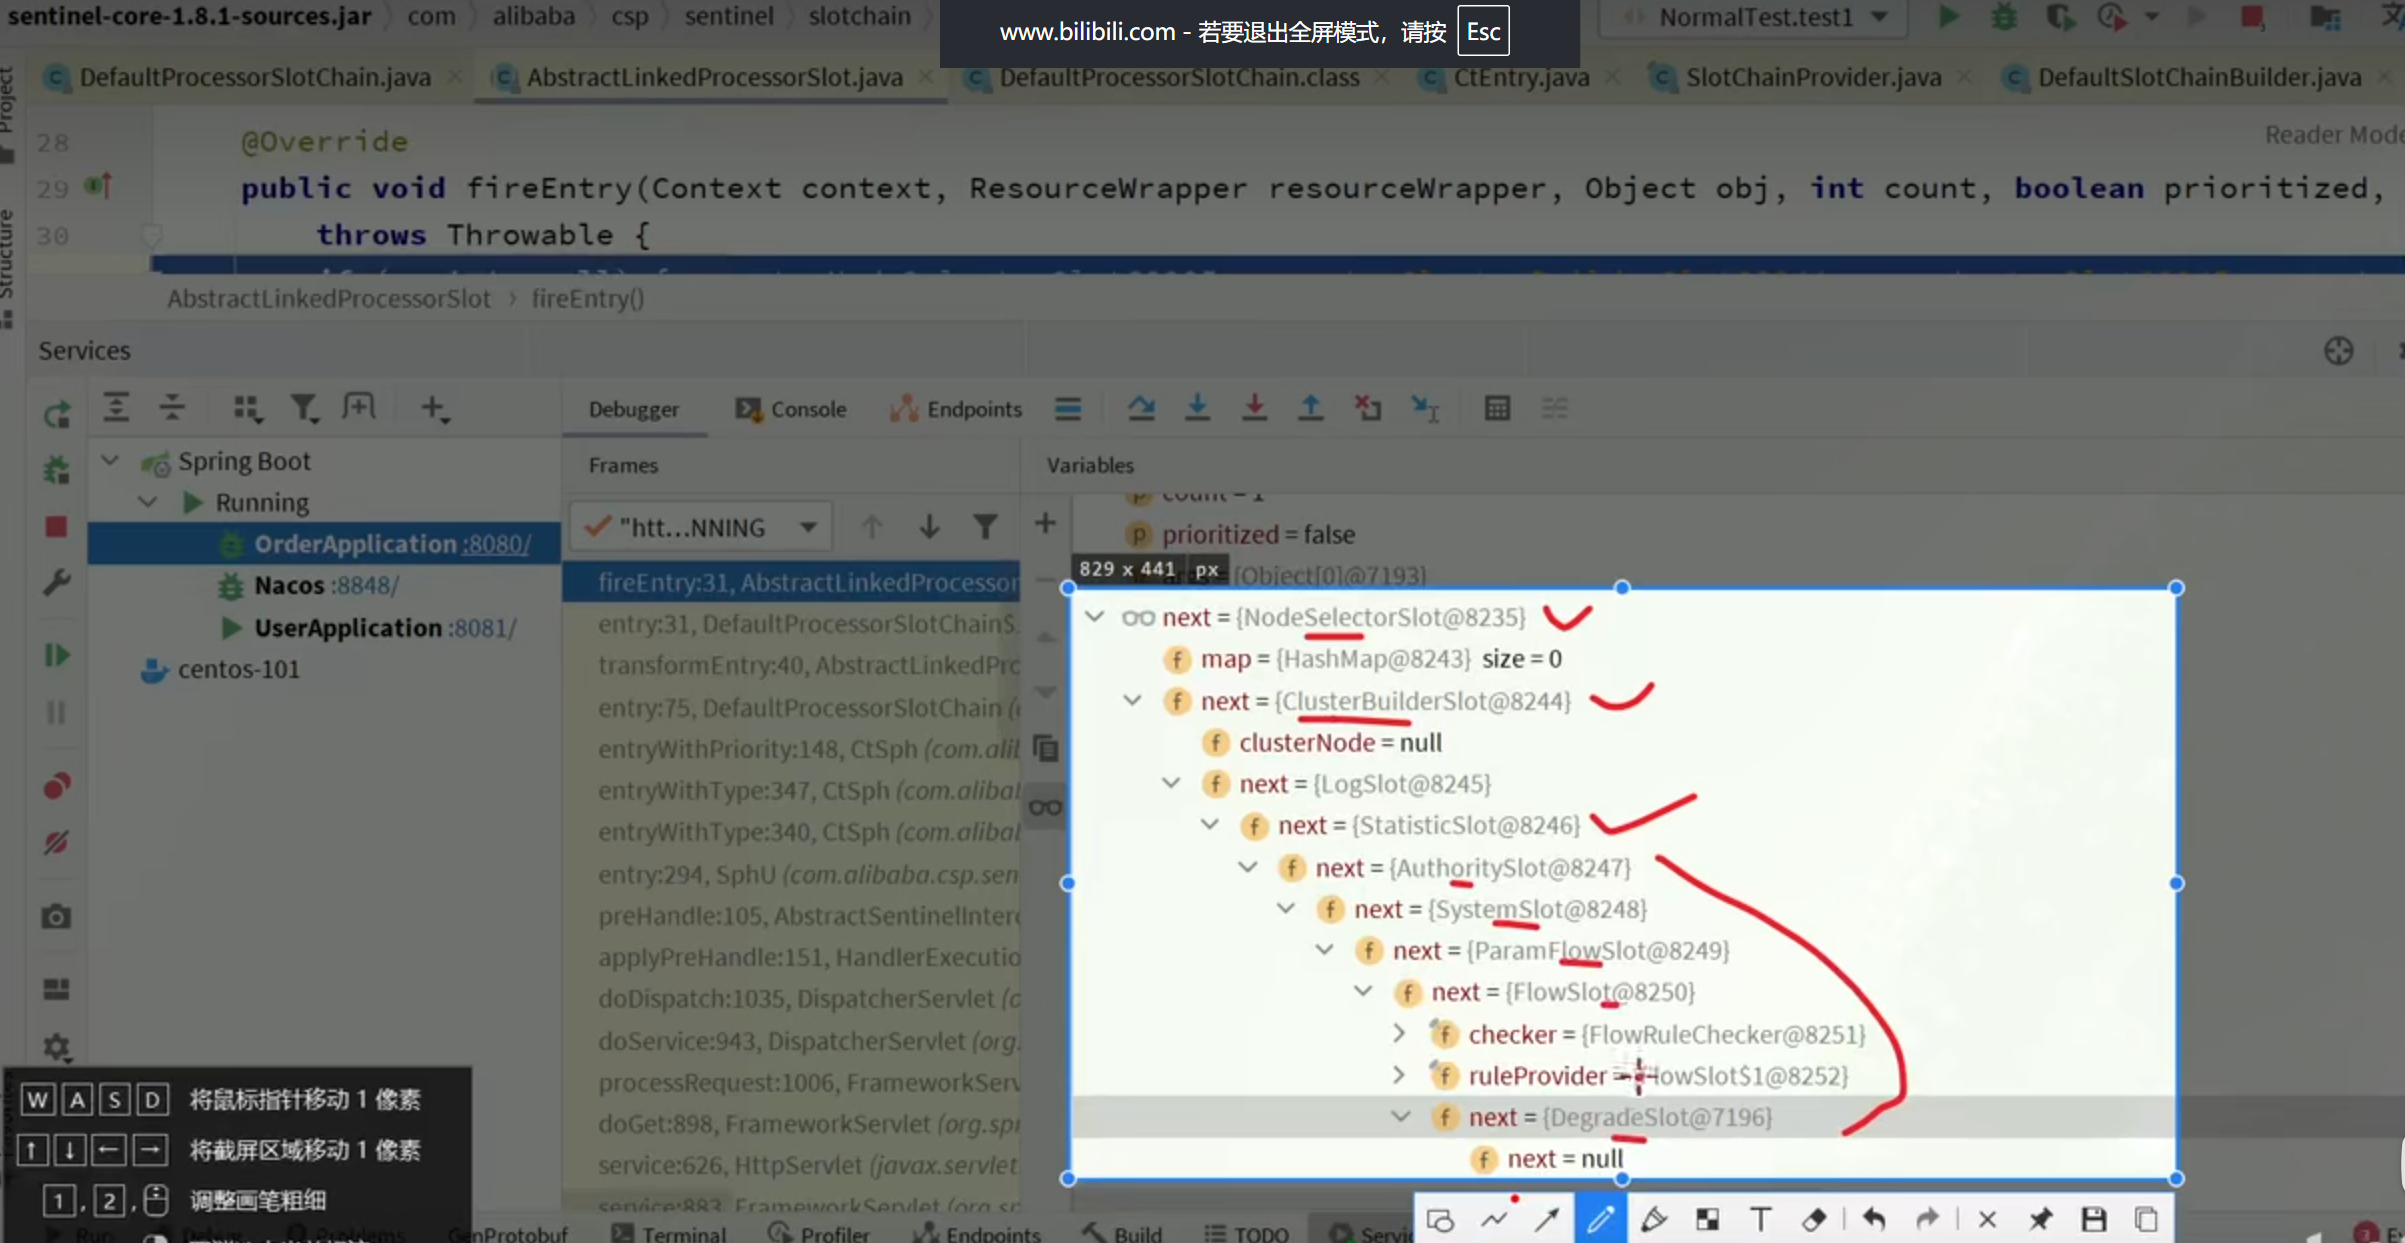2405x1243 pixels.
Task: Toggle the highlighter marker tool
Action: pos(1654,1219)
